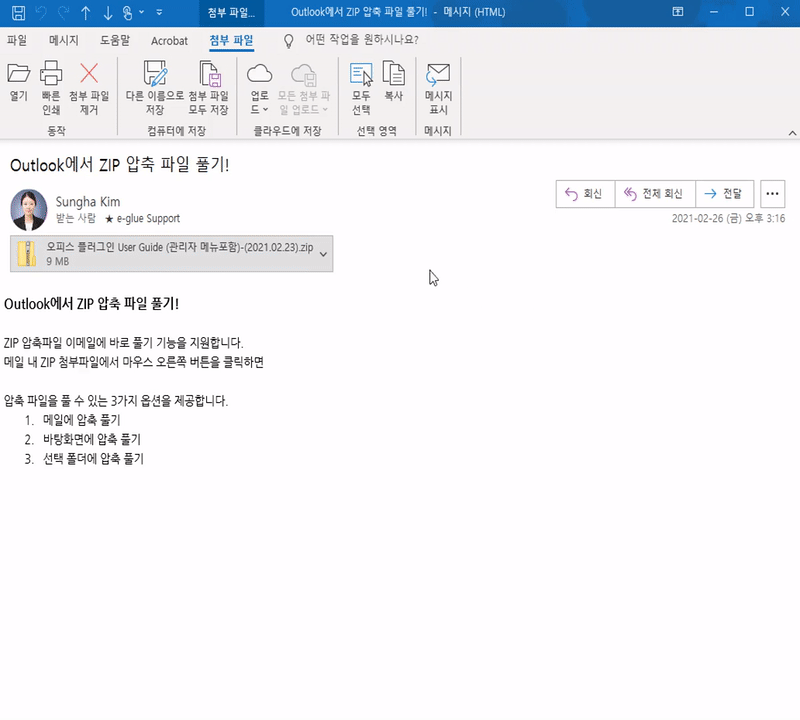Click the 모두 선택 icon
Screen dimensions: 800x720
361,88
